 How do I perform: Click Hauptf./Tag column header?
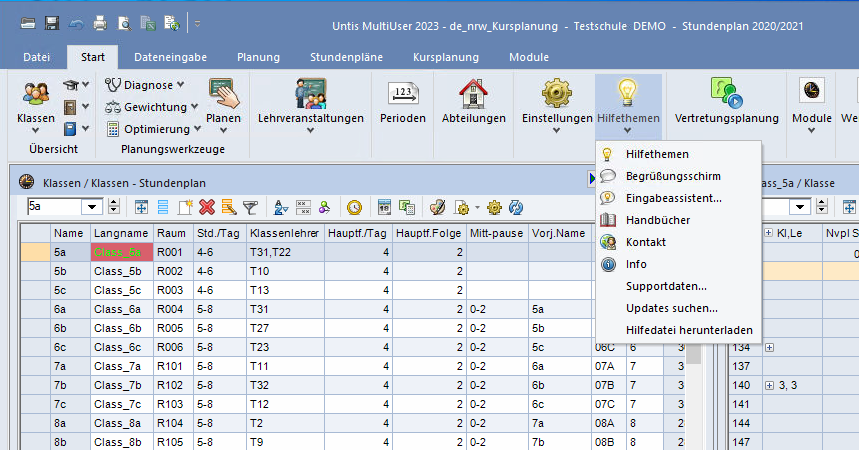[x=358, y=233]
